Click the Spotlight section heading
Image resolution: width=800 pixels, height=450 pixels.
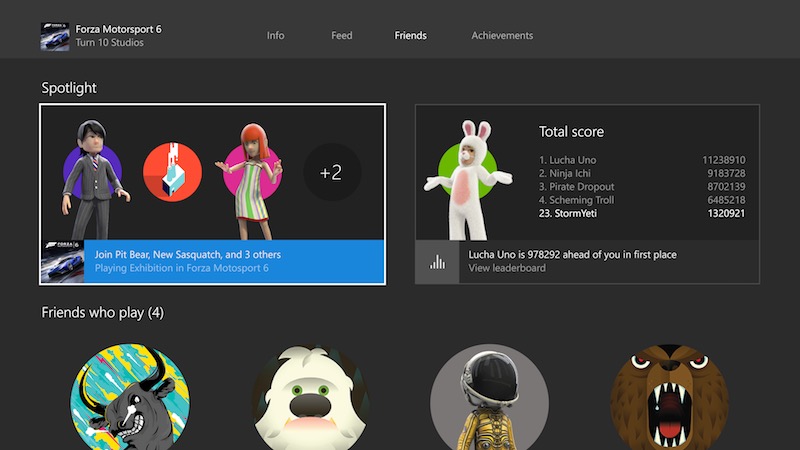click(x=69, y=88)
